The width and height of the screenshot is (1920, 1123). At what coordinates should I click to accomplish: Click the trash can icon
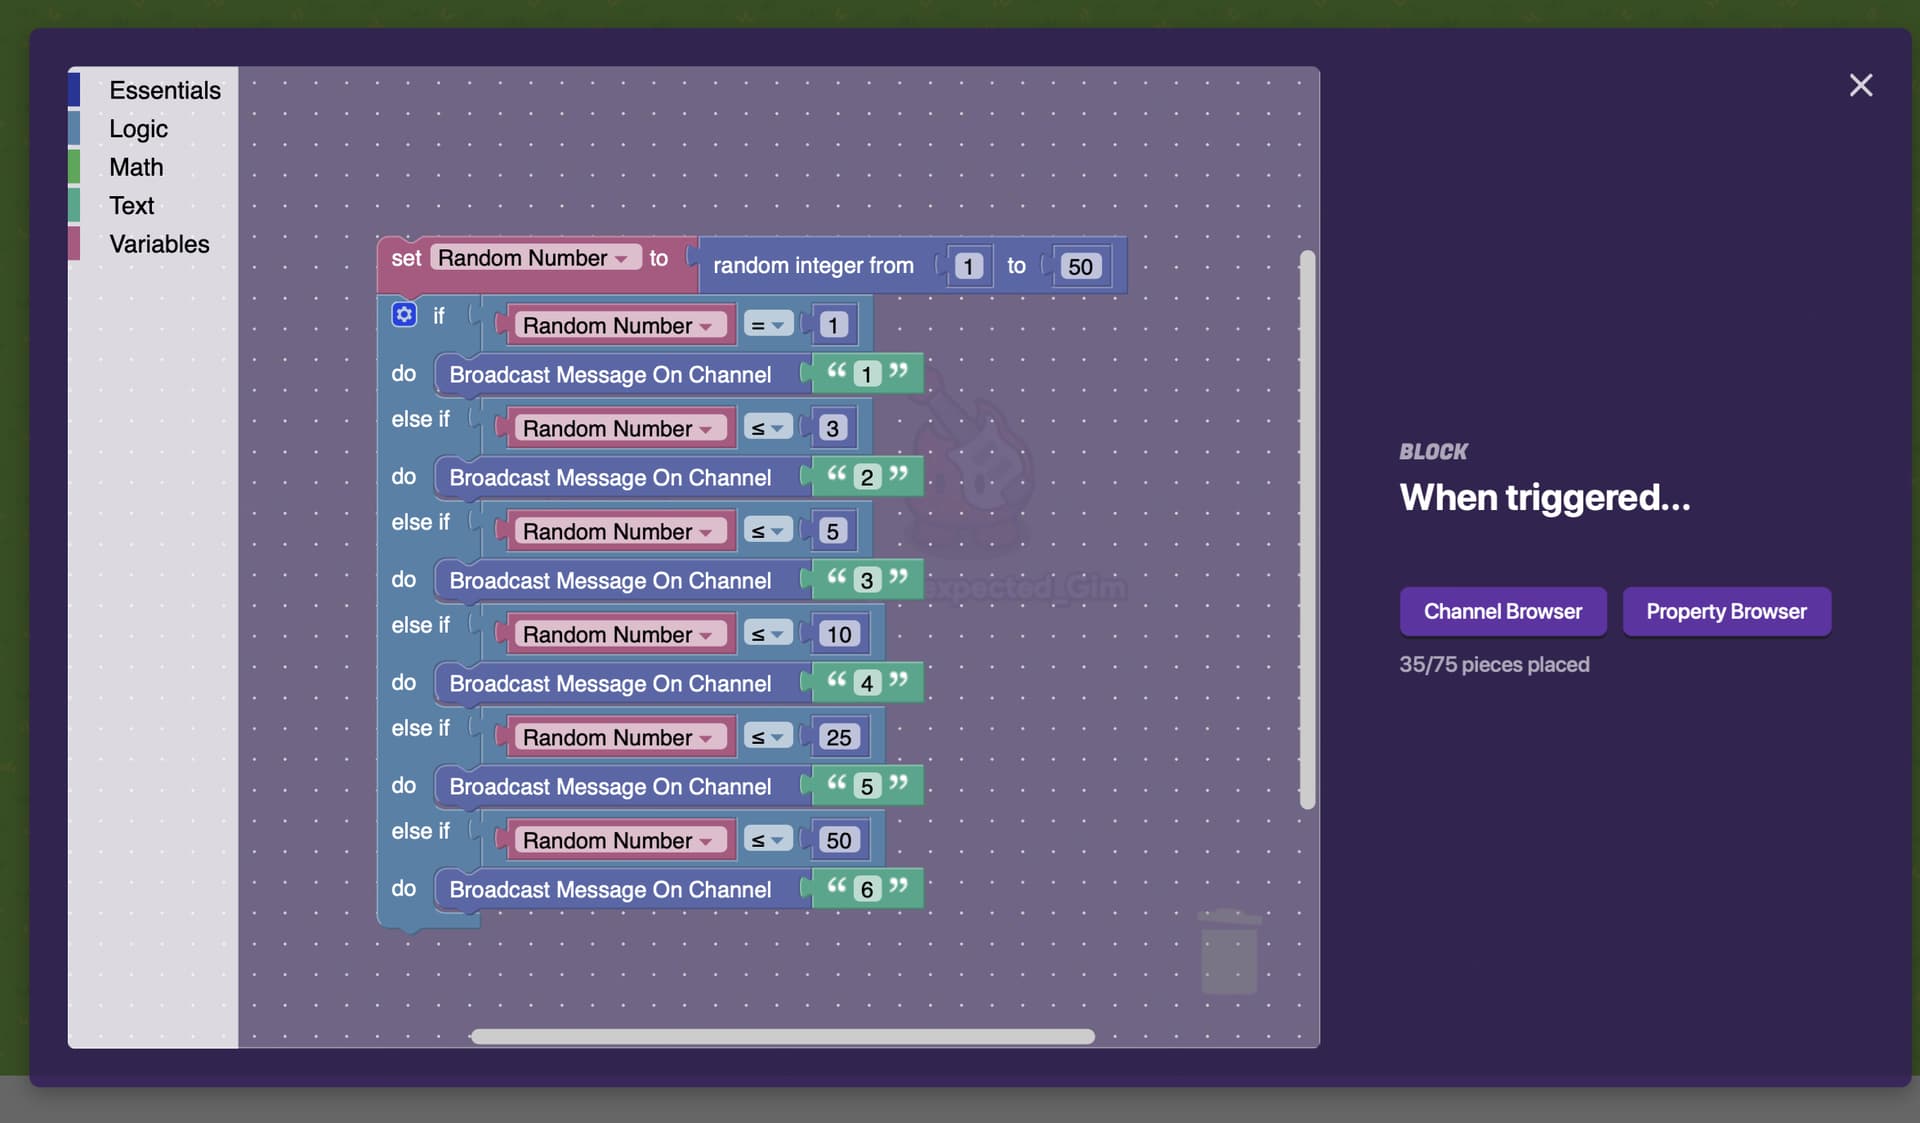[x=1228, y=951]
